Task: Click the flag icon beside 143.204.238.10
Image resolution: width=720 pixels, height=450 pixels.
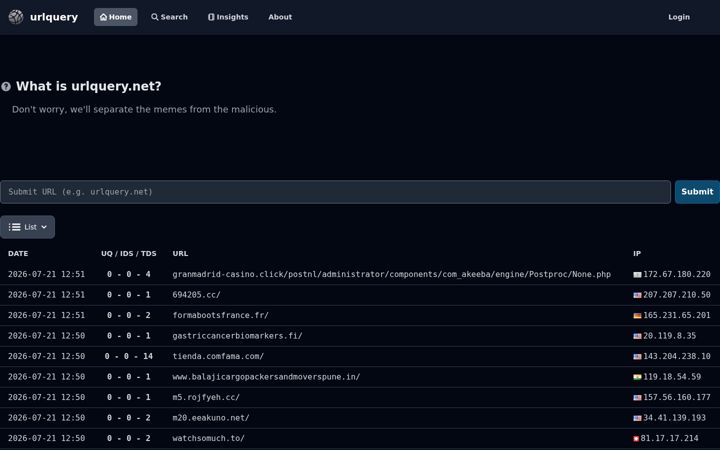Action: coord(637,356)
